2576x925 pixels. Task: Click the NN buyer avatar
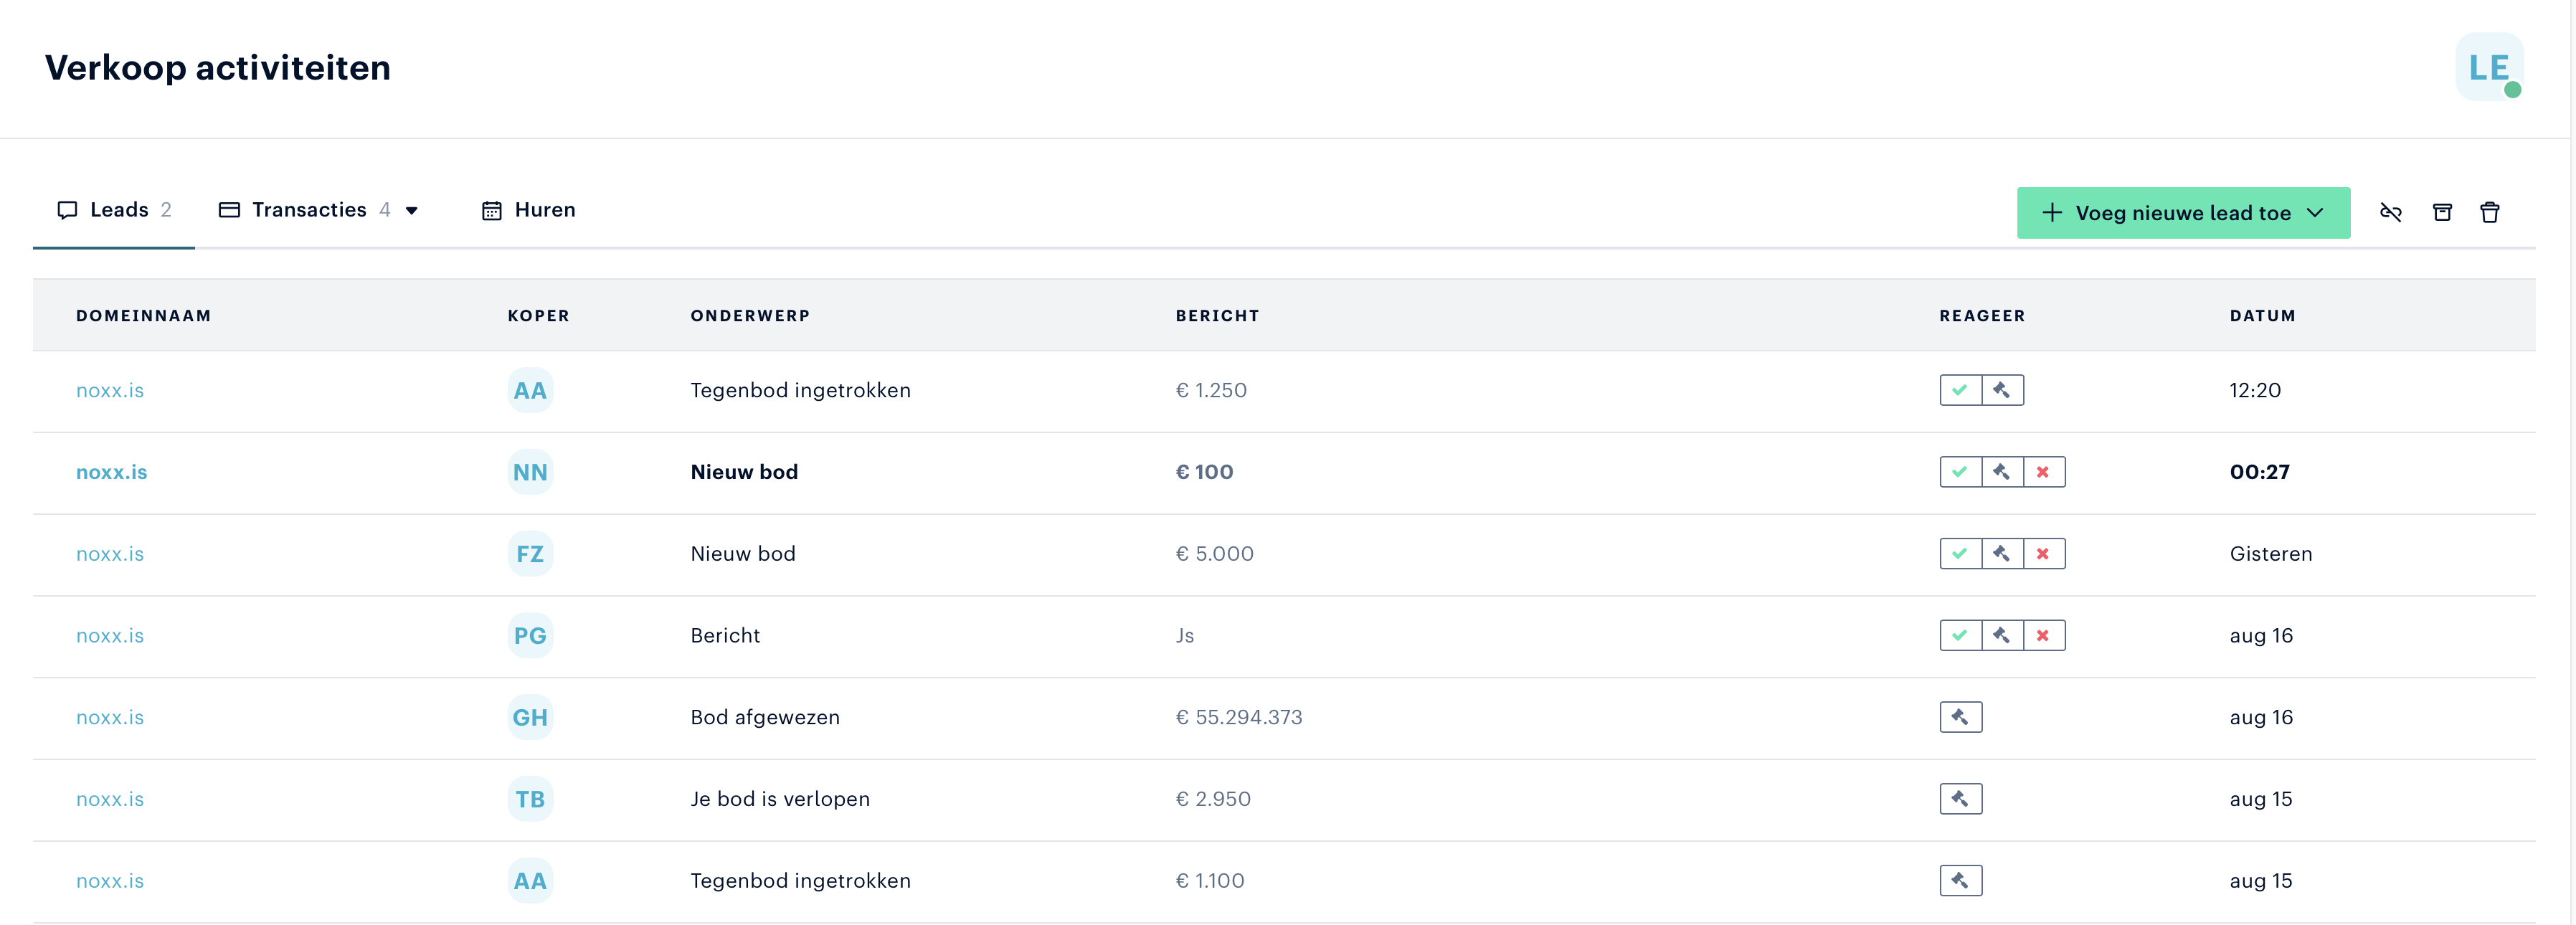tap(530, 472)
